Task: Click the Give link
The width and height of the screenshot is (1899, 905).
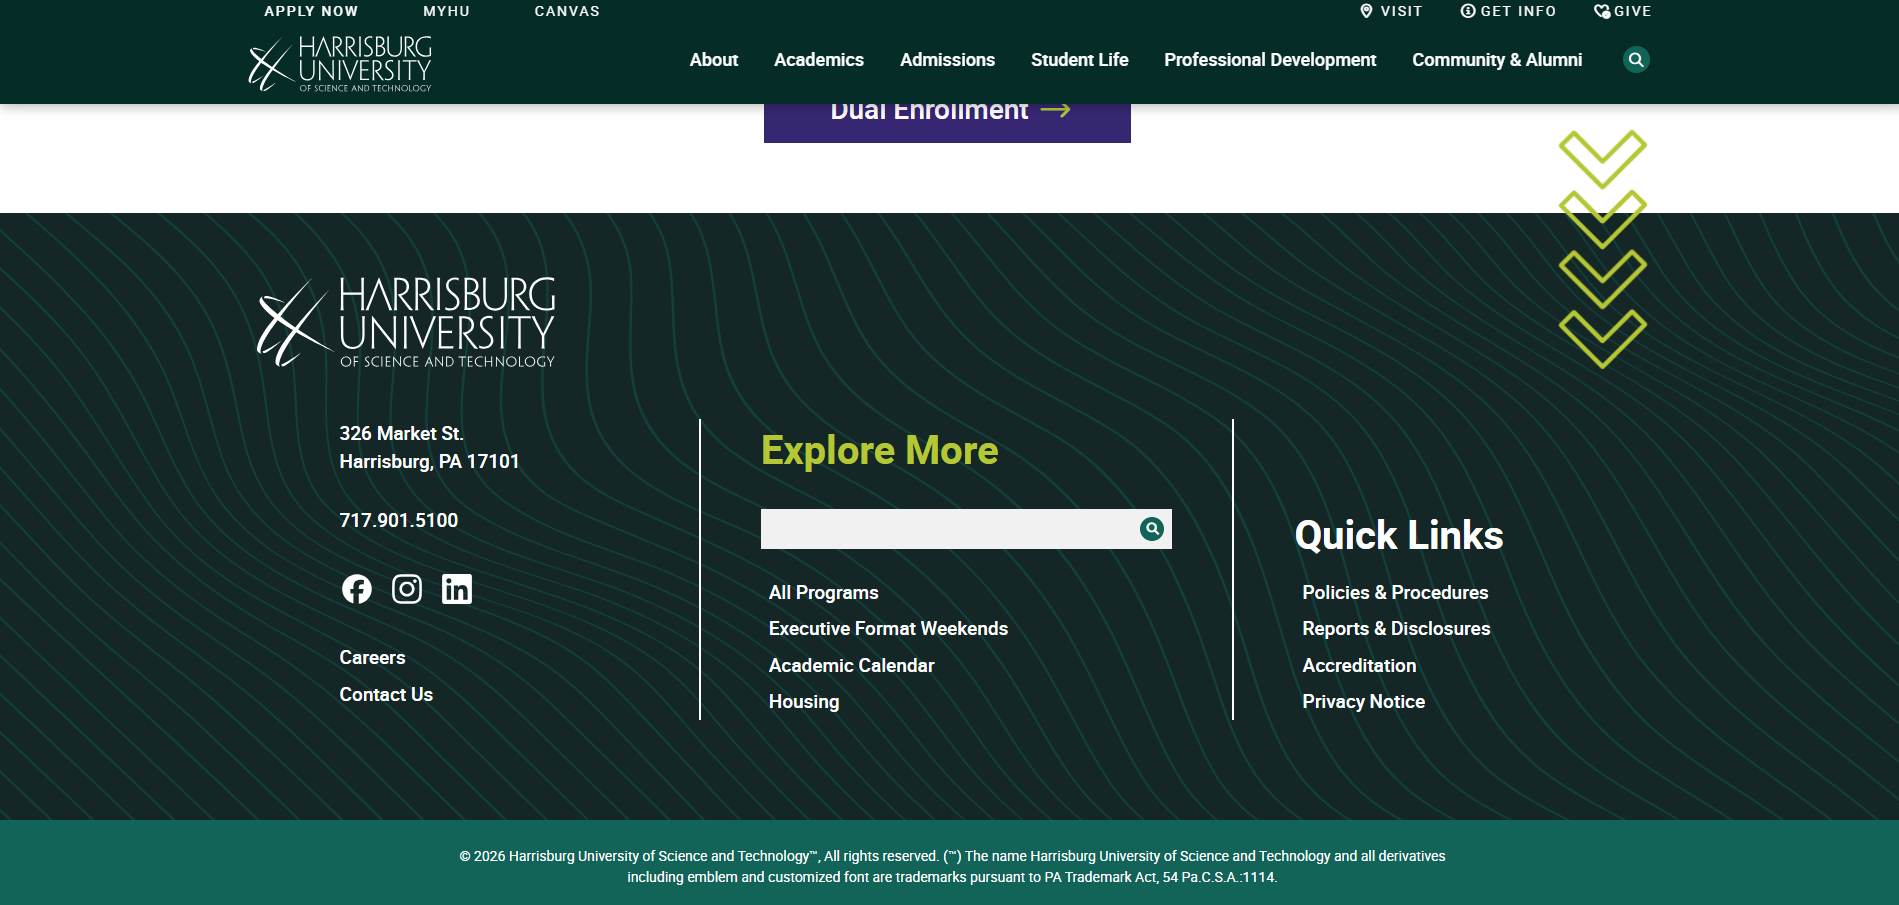Action: [x=1622, y=11]
